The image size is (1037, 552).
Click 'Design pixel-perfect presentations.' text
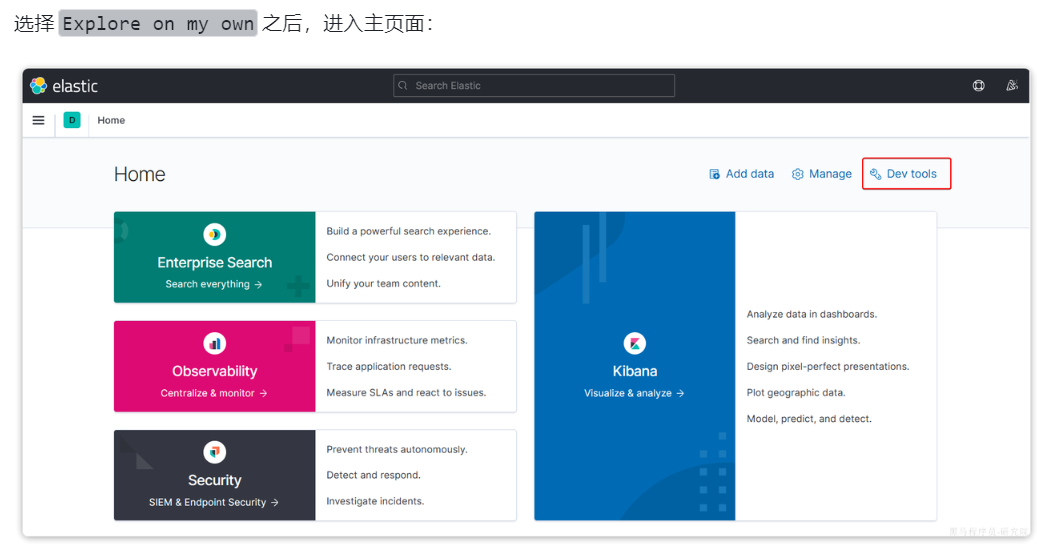click(828, 366)
